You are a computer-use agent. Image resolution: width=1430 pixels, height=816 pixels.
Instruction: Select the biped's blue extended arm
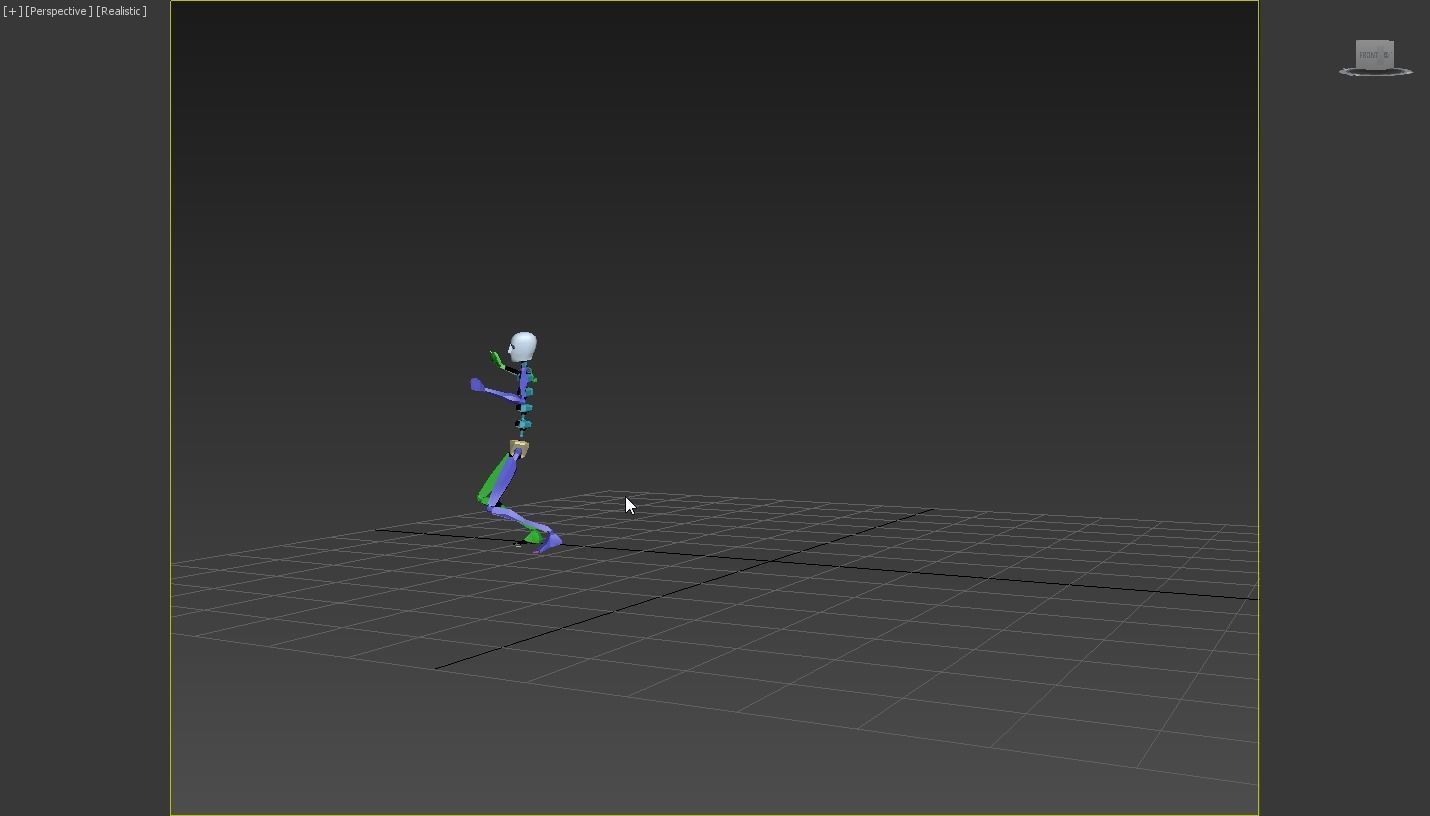(x=497, y=391)
